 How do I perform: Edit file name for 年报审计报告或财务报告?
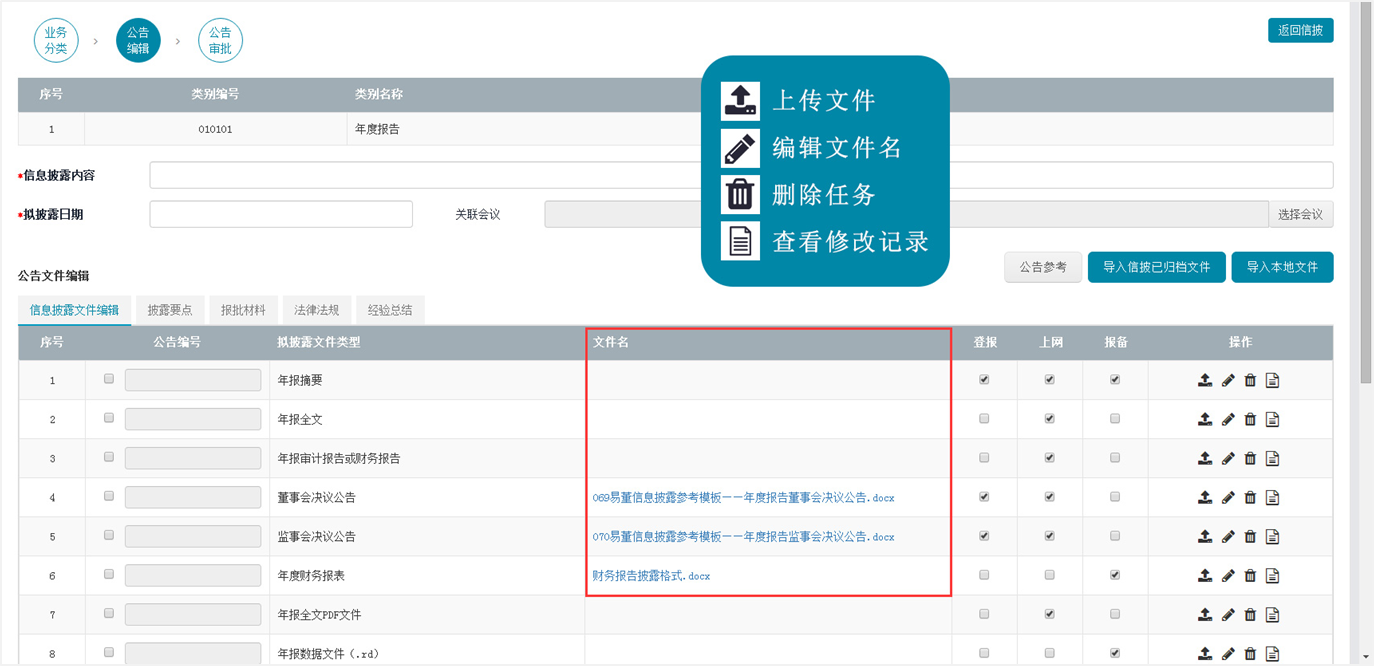1228,458
